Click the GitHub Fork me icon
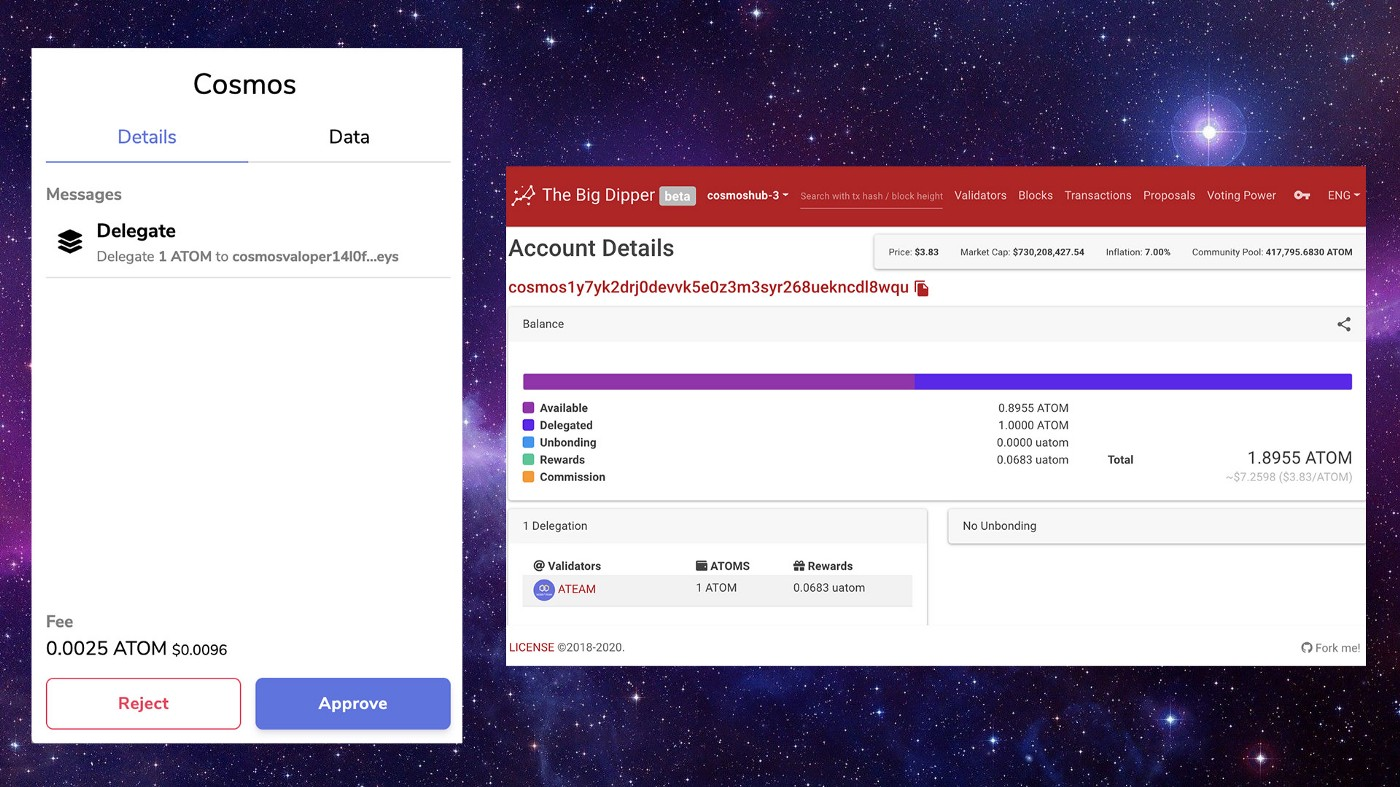This screenshot has width=1400, height=787. tap(1306, 648)
